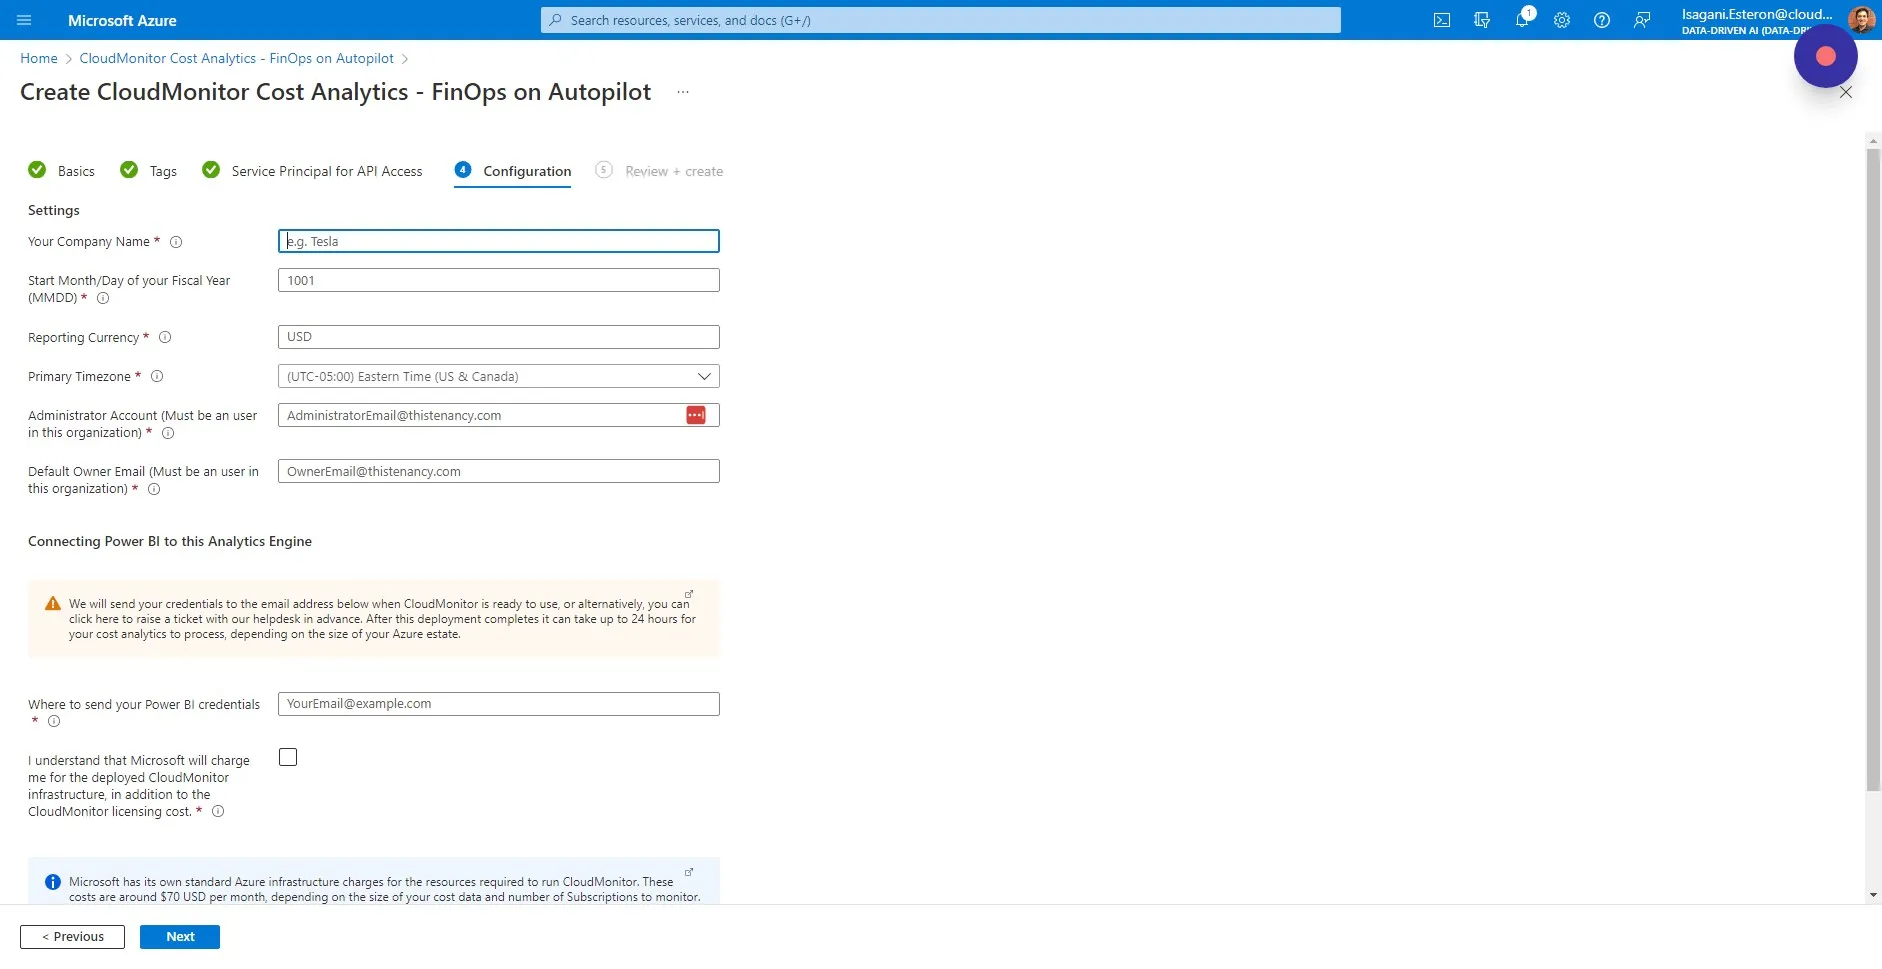This screenshot has height=969, width=1882.
Task: Click the red password manager icon in Administrator field
Action: point(696,415)
